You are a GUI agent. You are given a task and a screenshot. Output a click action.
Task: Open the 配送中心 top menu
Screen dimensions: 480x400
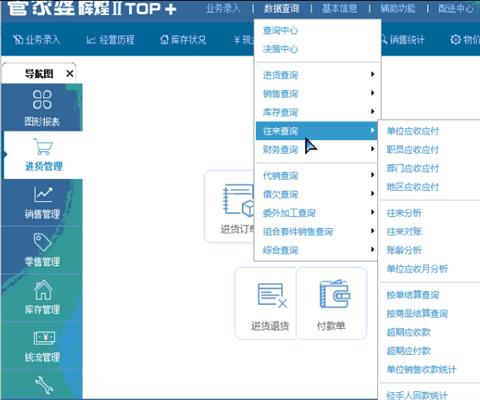(x=456, y=8)
